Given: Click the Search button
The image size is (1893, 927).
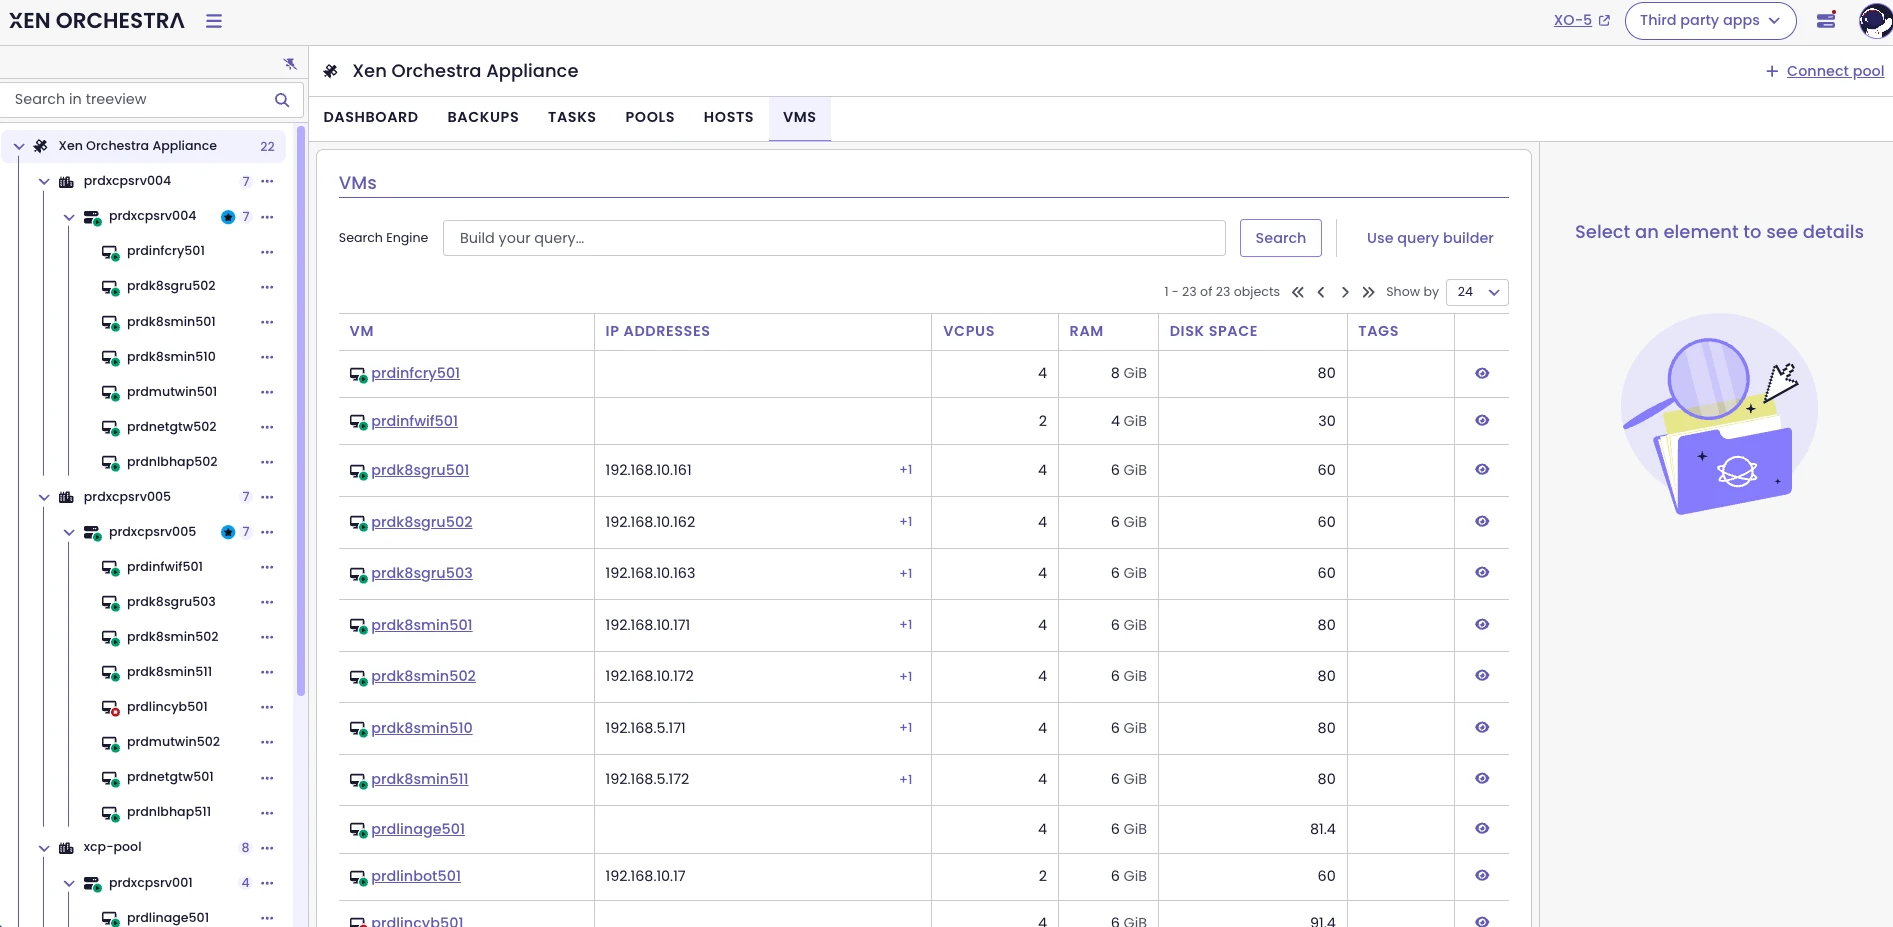Looking at the screenshot, I should click(1280, 238).
